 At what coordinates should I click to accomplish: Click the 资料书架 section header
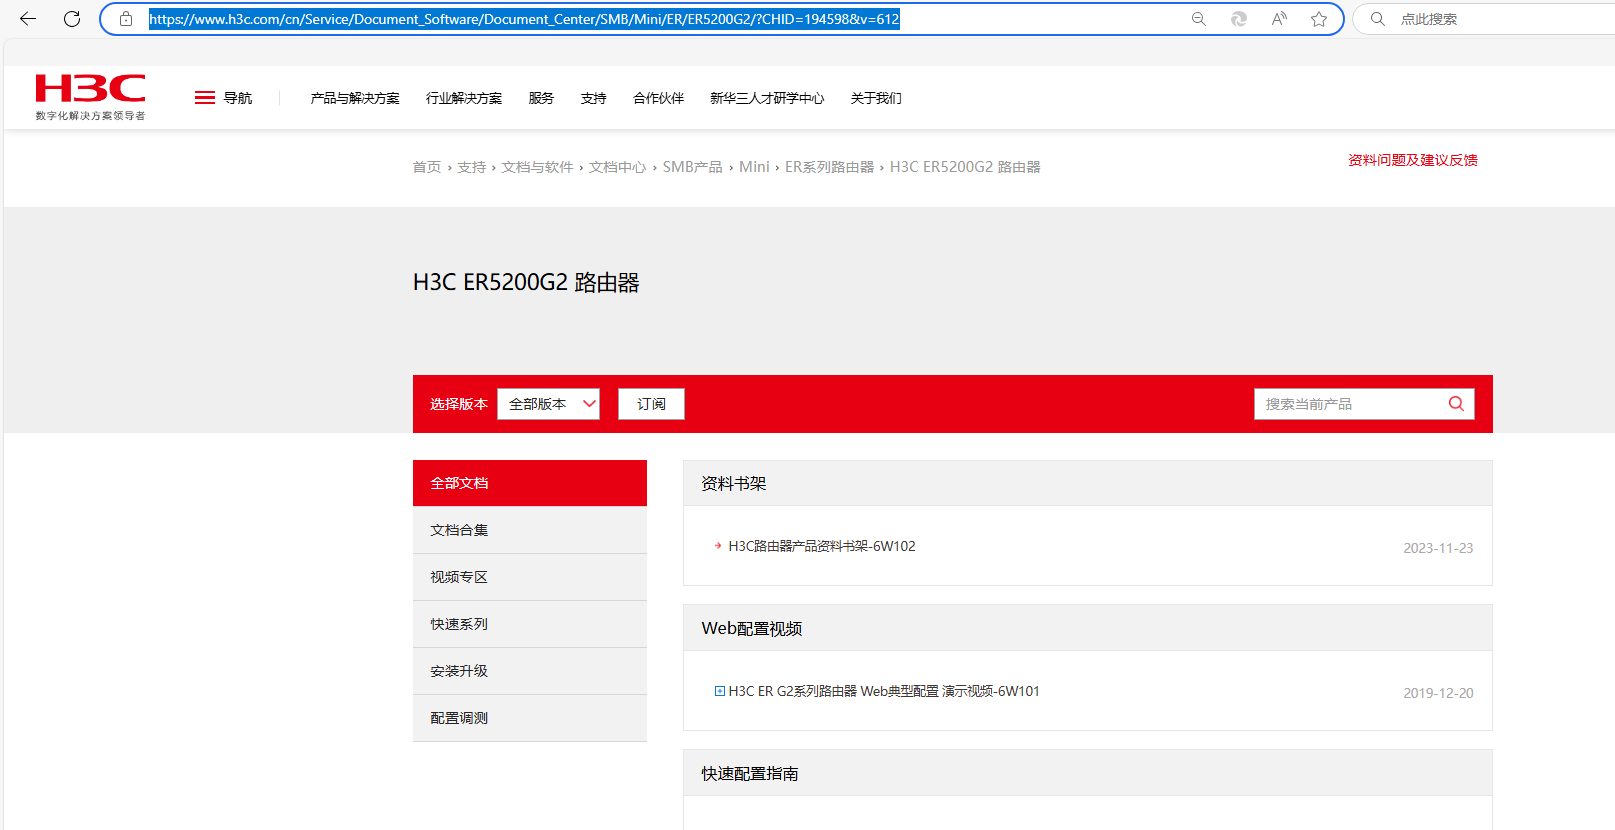tap(1088, 483)
